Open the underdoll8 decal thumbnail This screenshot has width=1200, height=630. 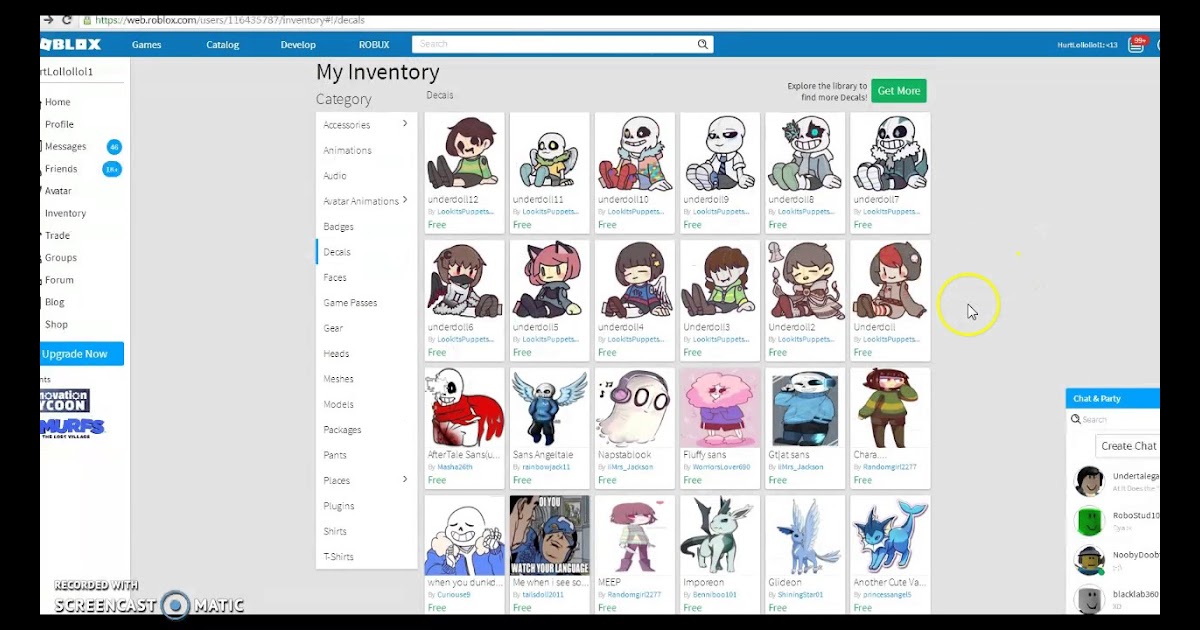point(805,152)
